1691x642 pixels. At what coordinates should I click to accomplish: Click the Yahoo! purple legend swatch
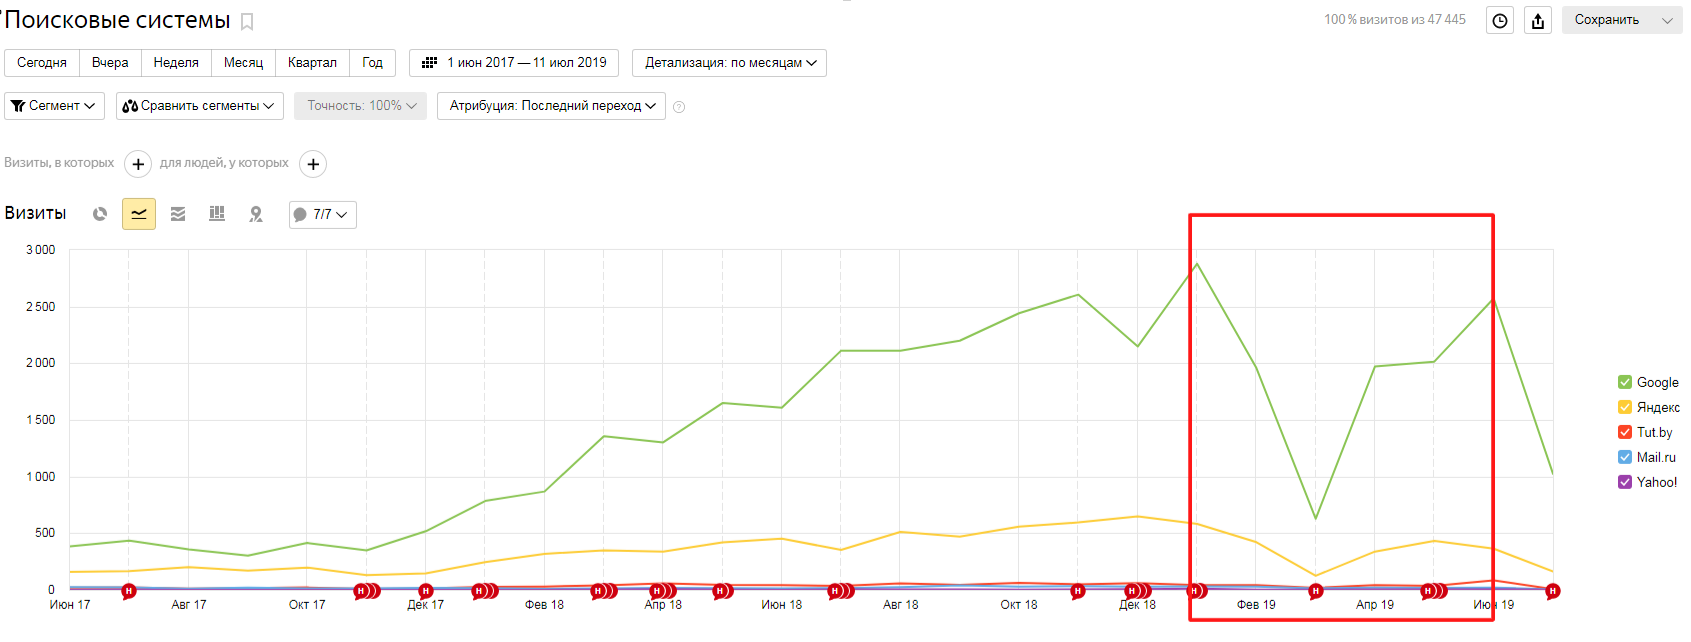[1625, 482]
